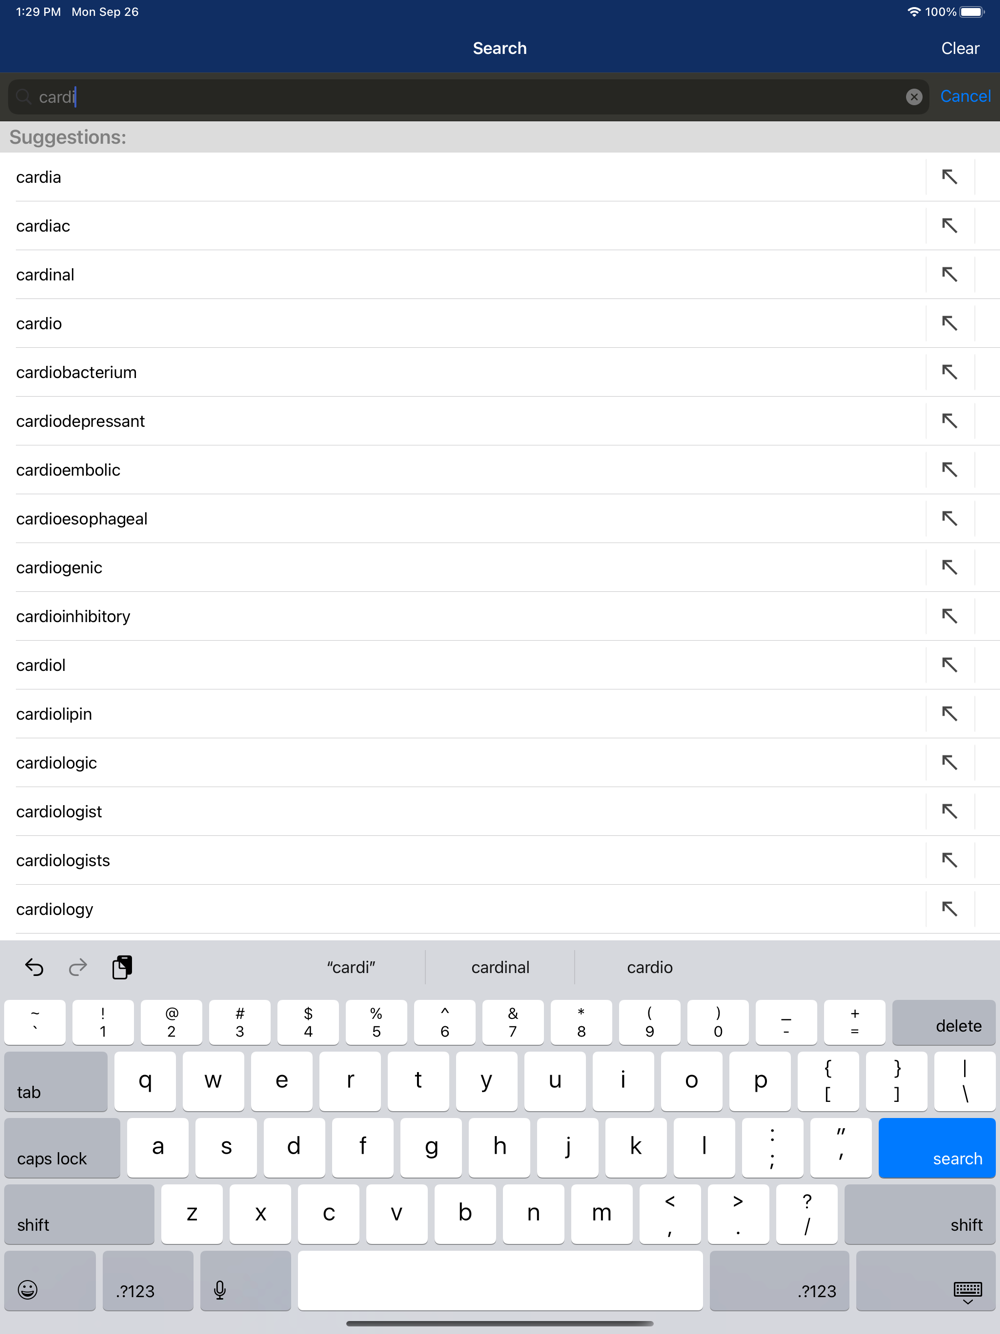This screenshot has width=1000, height=1334.
Task: Tap the blue search key
Action: coord(937,1148)
